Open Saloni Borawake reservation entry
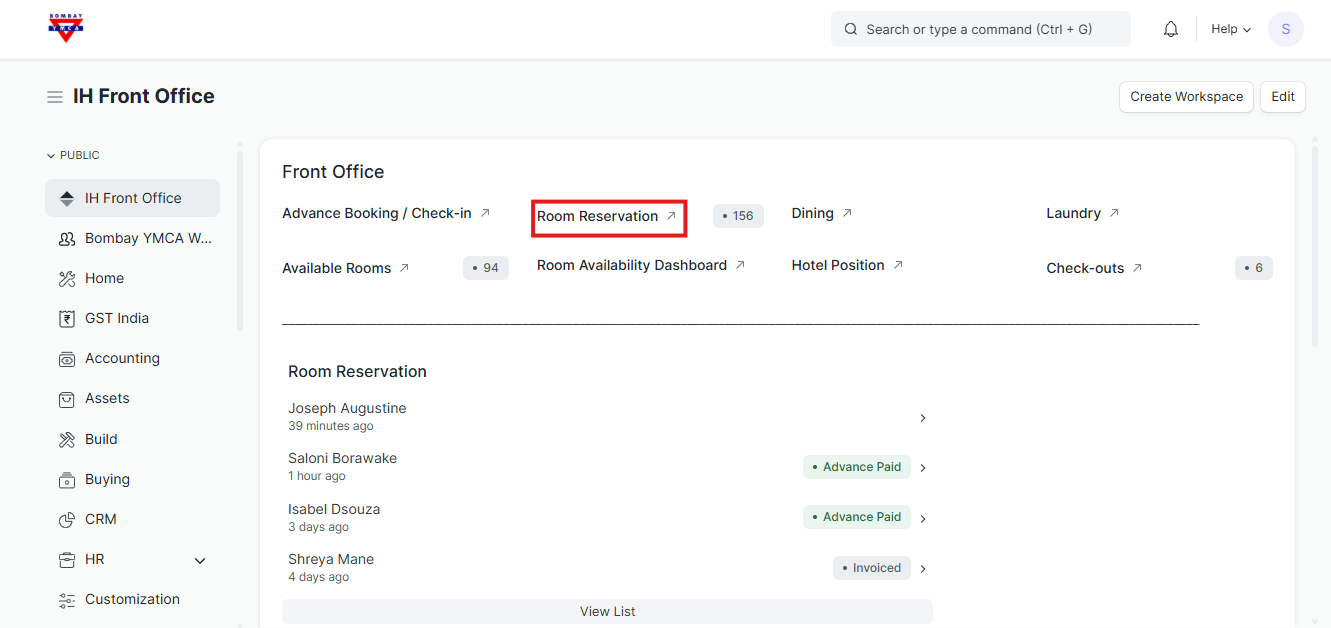This screenshot has height=628, width=1331. [x=343, y=458]
